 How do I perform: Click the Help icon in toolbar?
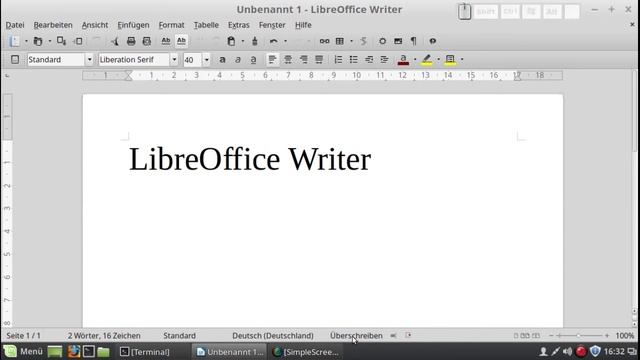click(433, 41)
